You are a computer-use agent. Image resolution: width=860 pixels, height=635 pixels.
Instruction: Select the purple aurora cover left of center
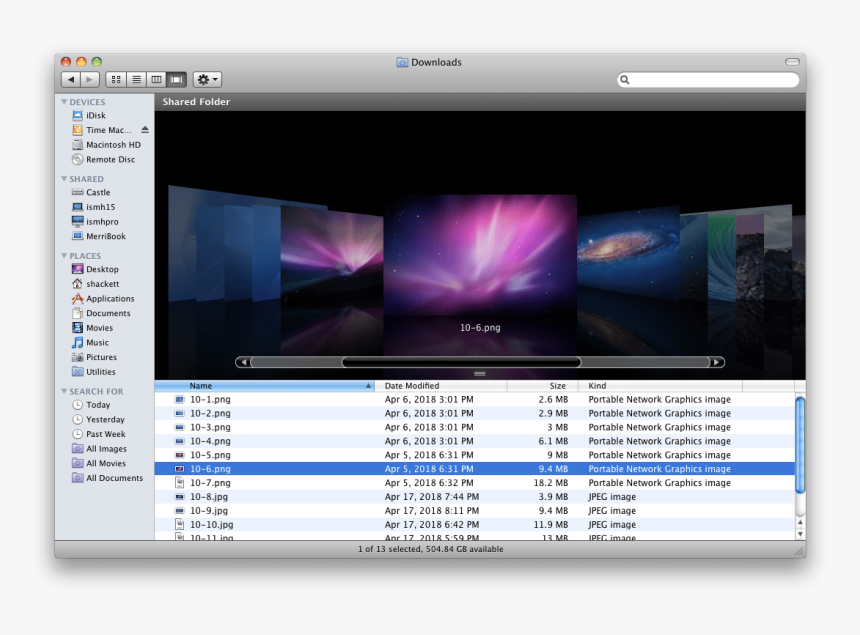point(332,253)
